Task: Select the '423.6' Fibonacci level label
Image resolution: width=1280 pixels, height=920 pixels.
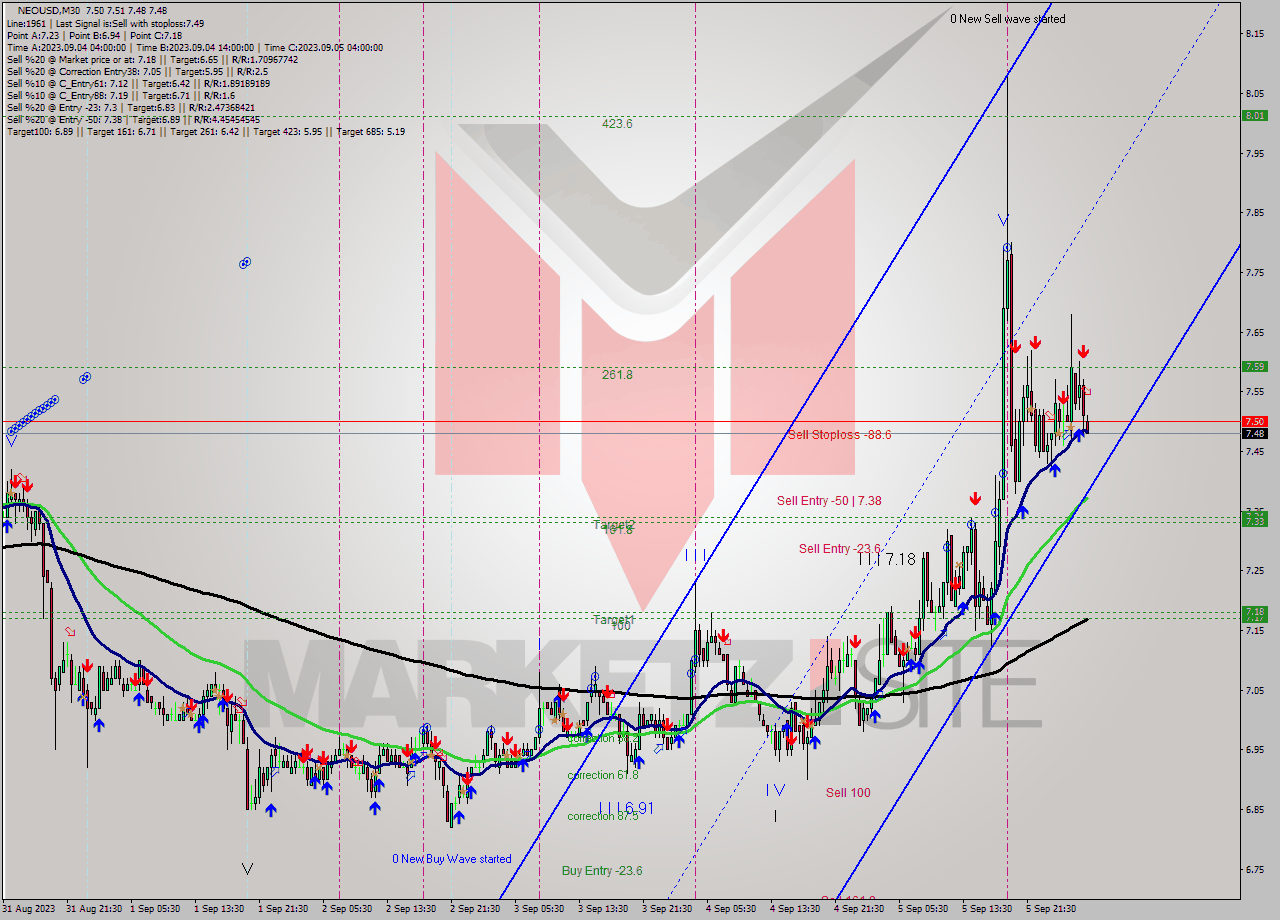Action: tap(617, 124)
